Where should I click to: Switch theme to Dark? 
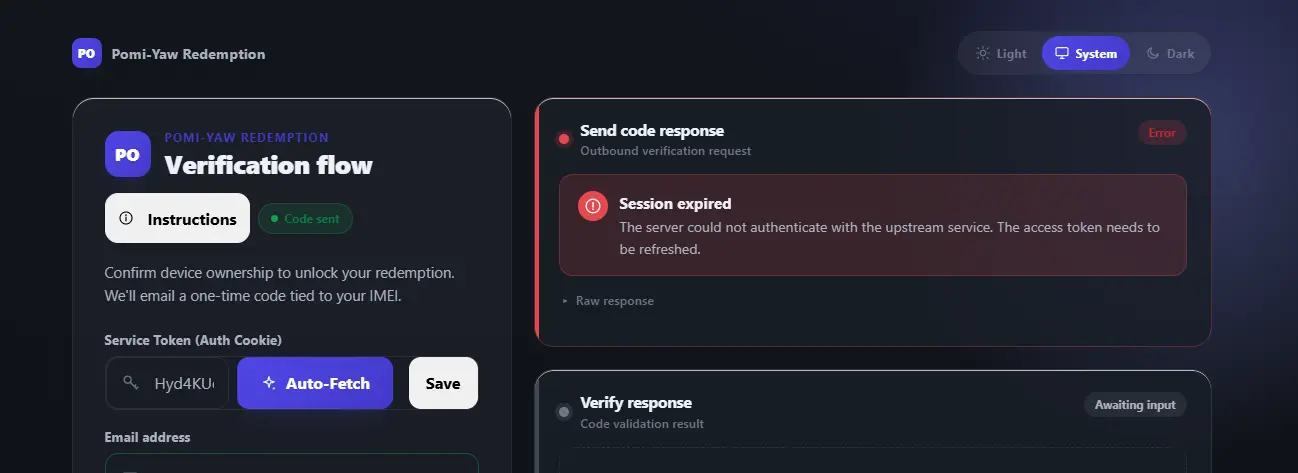click(1169, 53)
